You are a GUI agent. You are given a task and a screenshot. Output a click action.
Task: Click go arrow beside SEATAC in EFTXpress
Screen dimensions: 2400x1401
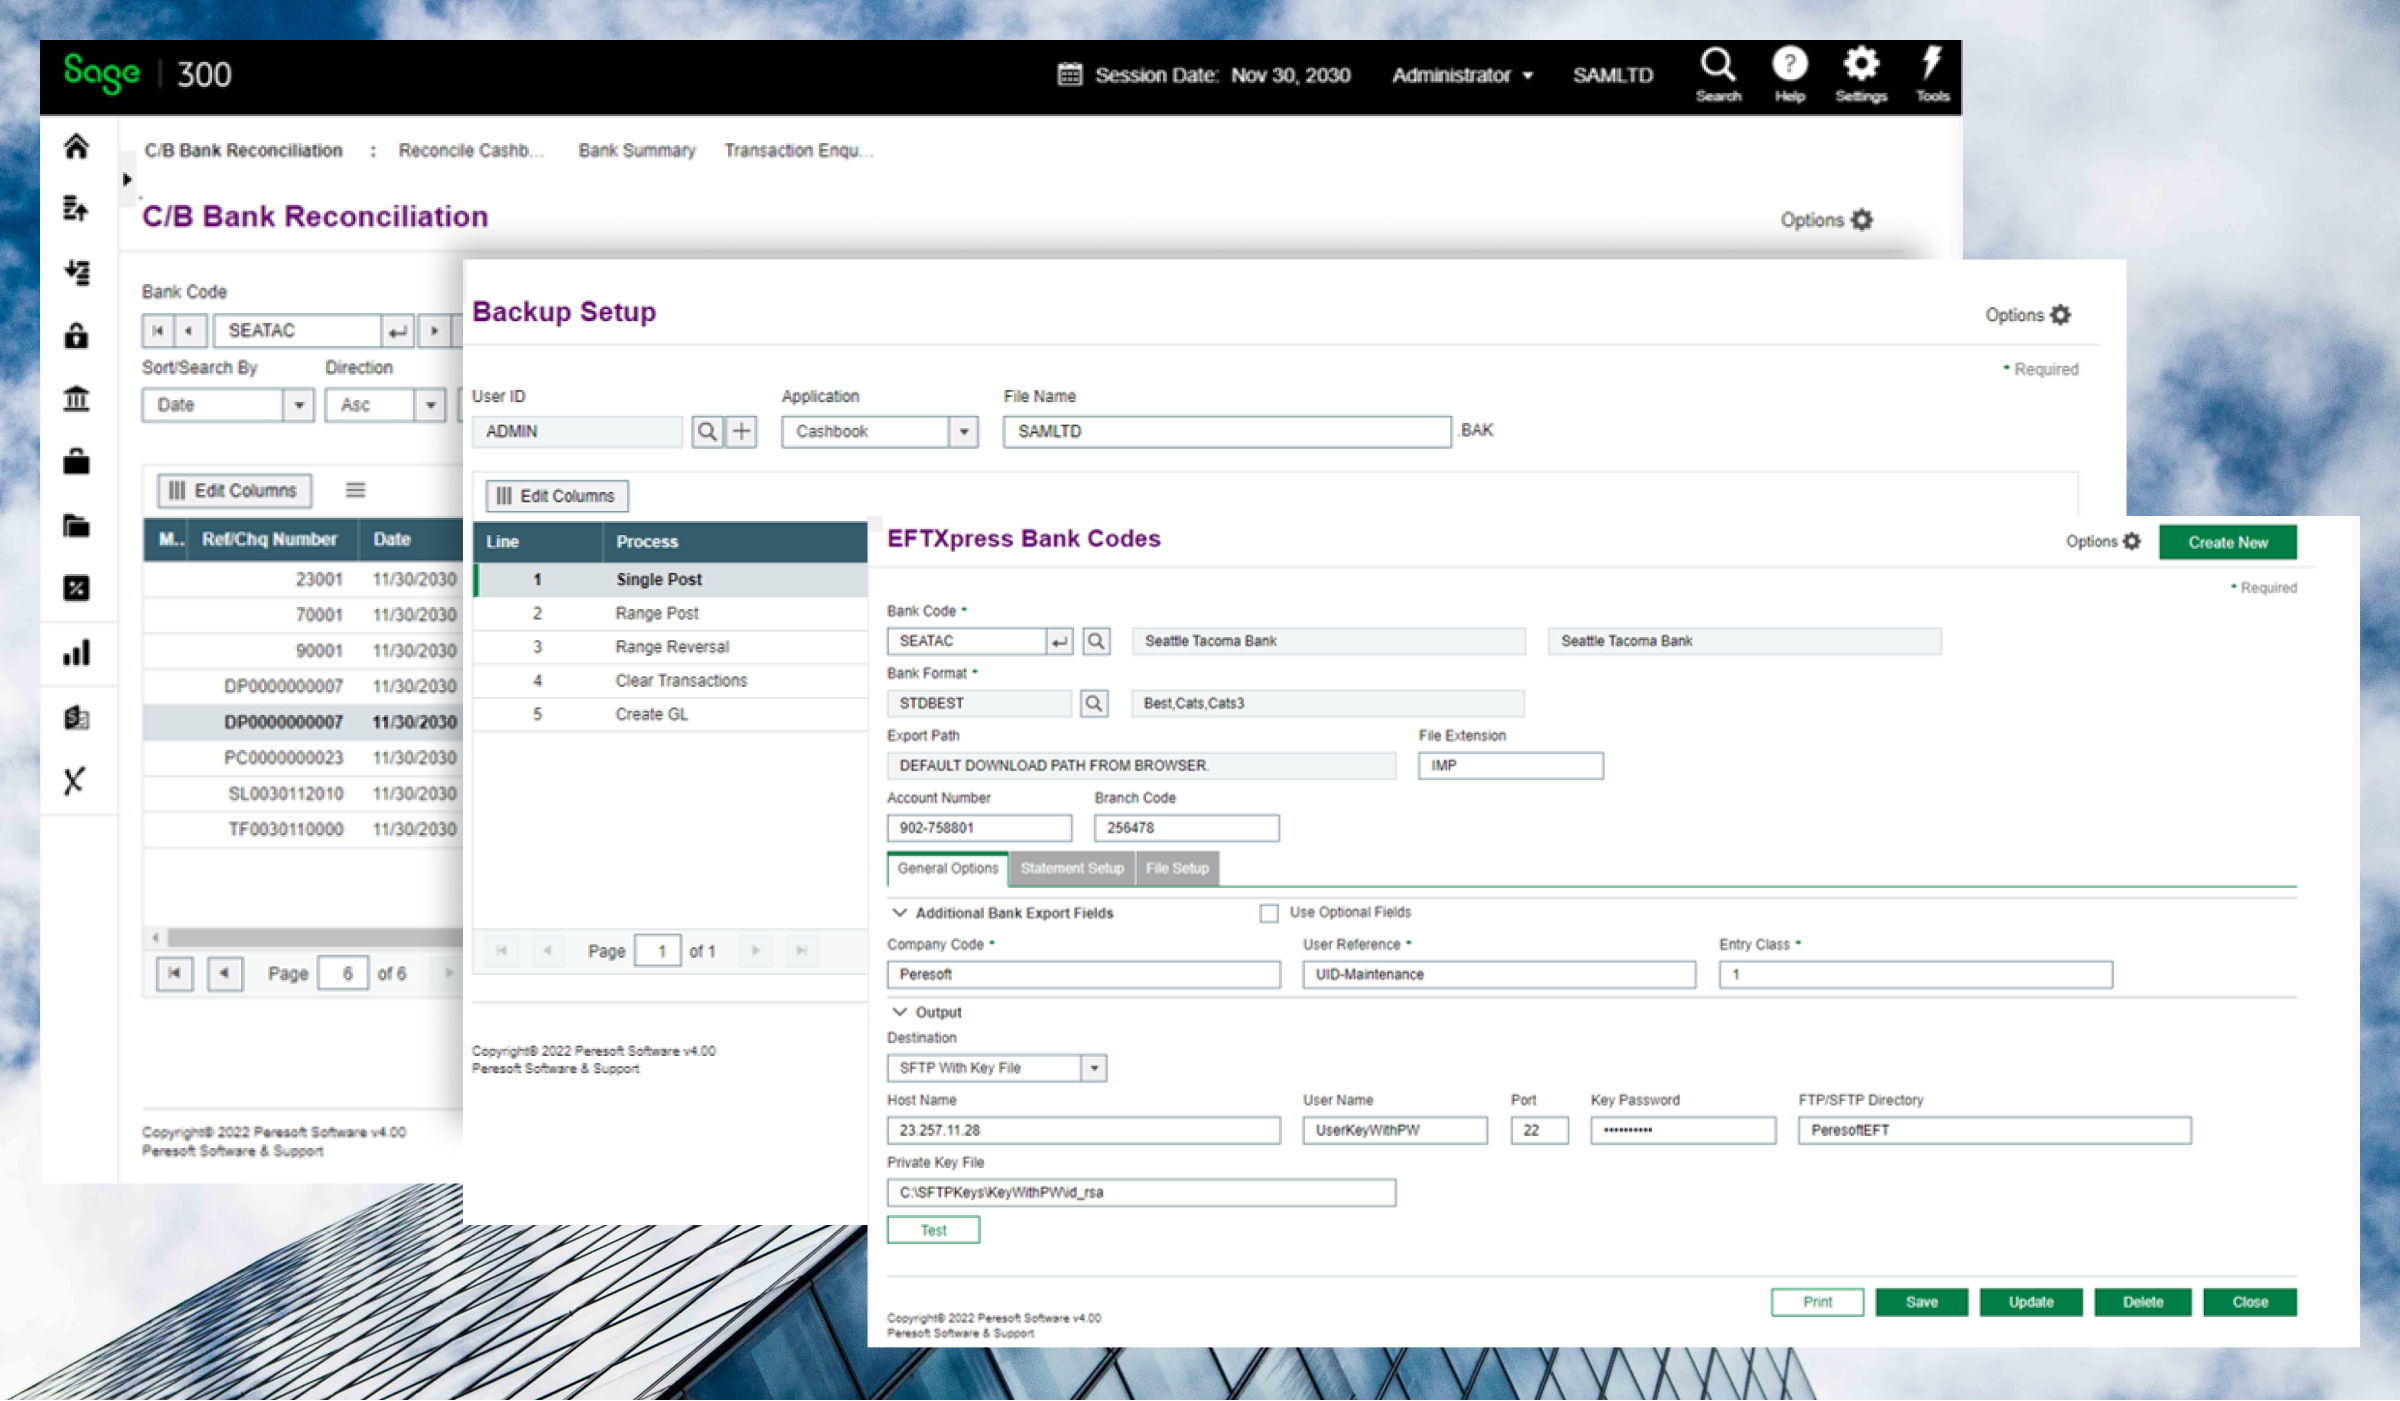tap(1059, 641)
